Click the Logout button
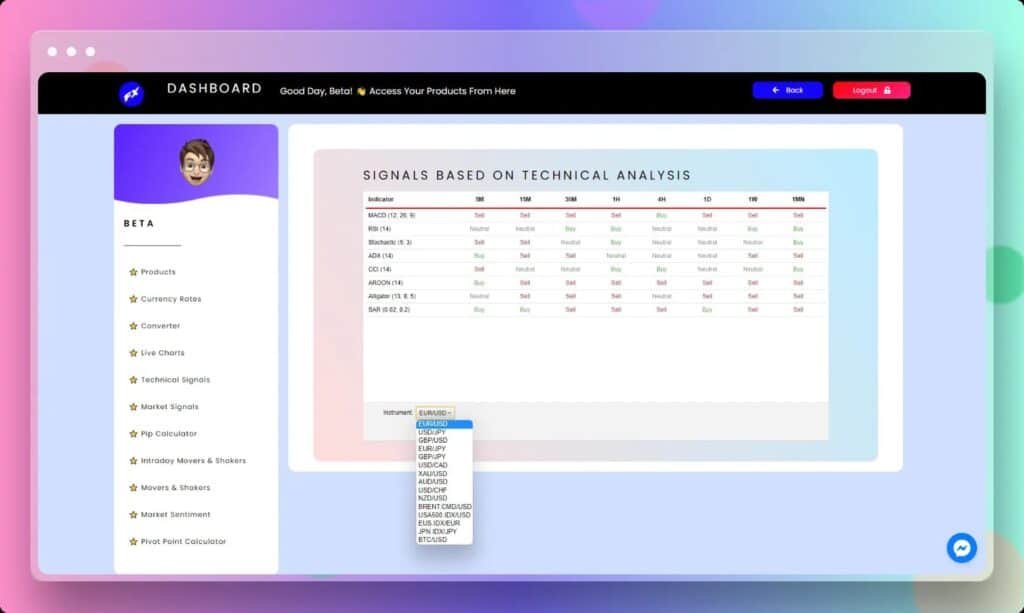 coord(871,90)
